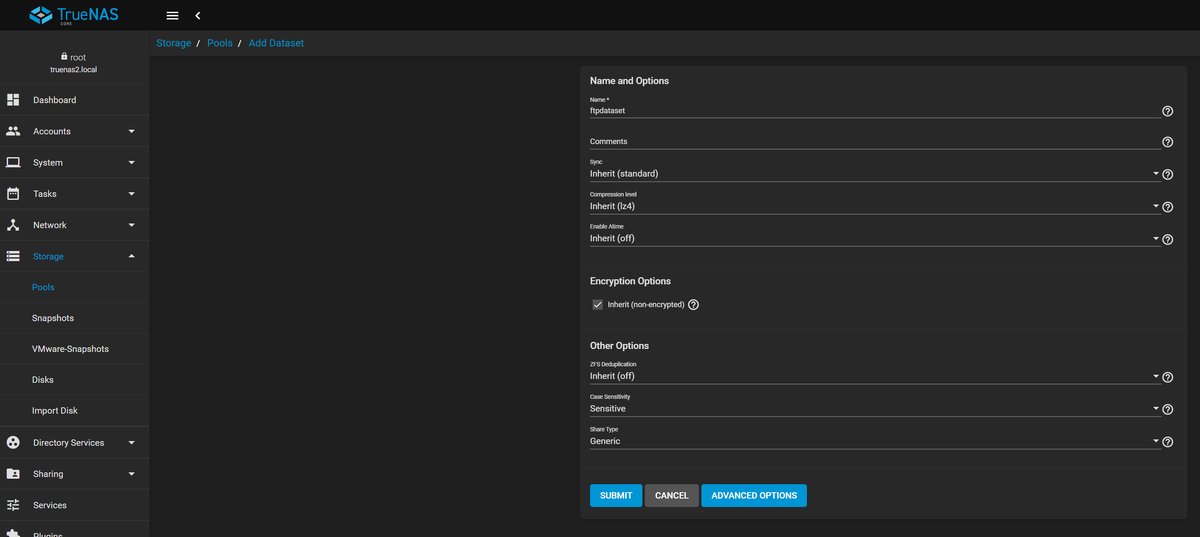Expand the Tasks menu arrow
This screenshot has width=1200, height=537.
point(131,194)
